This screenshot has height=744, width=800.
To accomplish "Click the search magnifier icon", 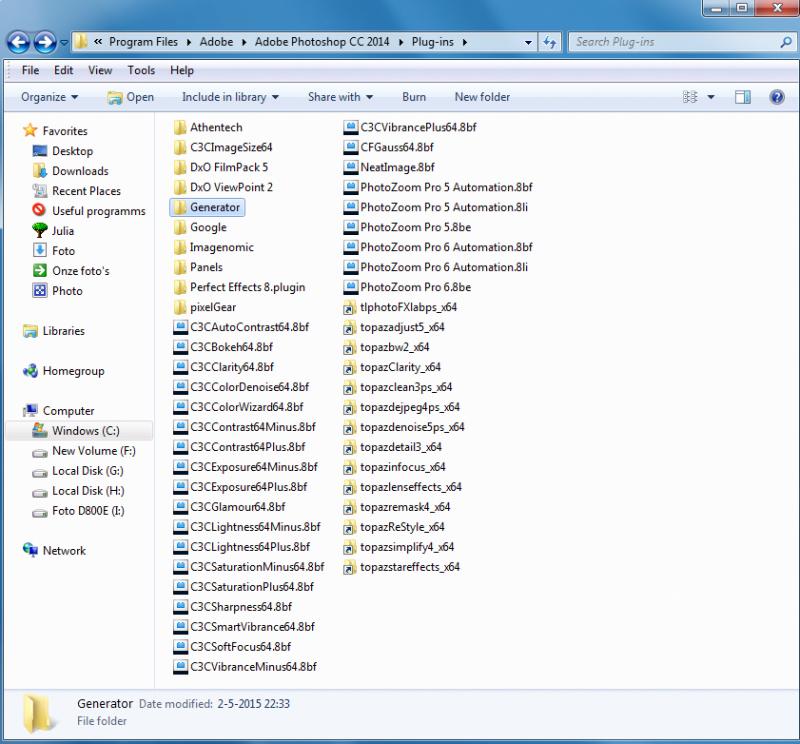I will click(x=786, y=42).
